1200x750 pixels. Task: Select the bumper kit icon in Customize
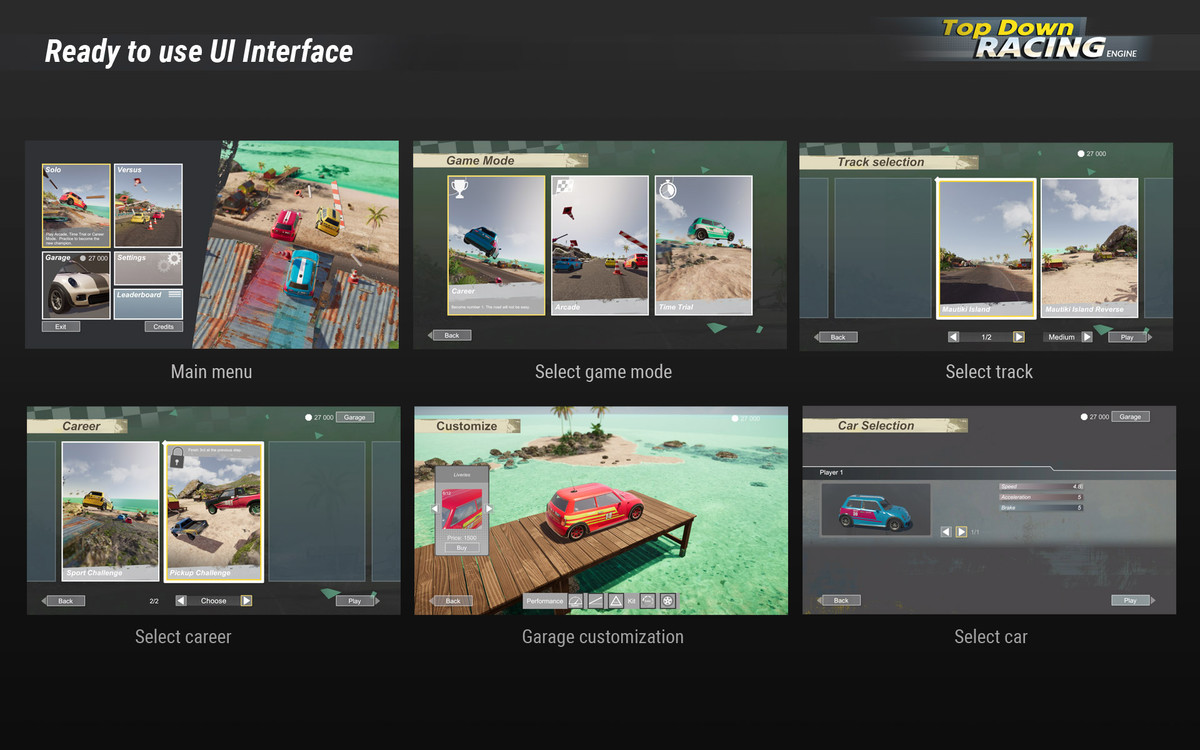(x=648, y=601)
